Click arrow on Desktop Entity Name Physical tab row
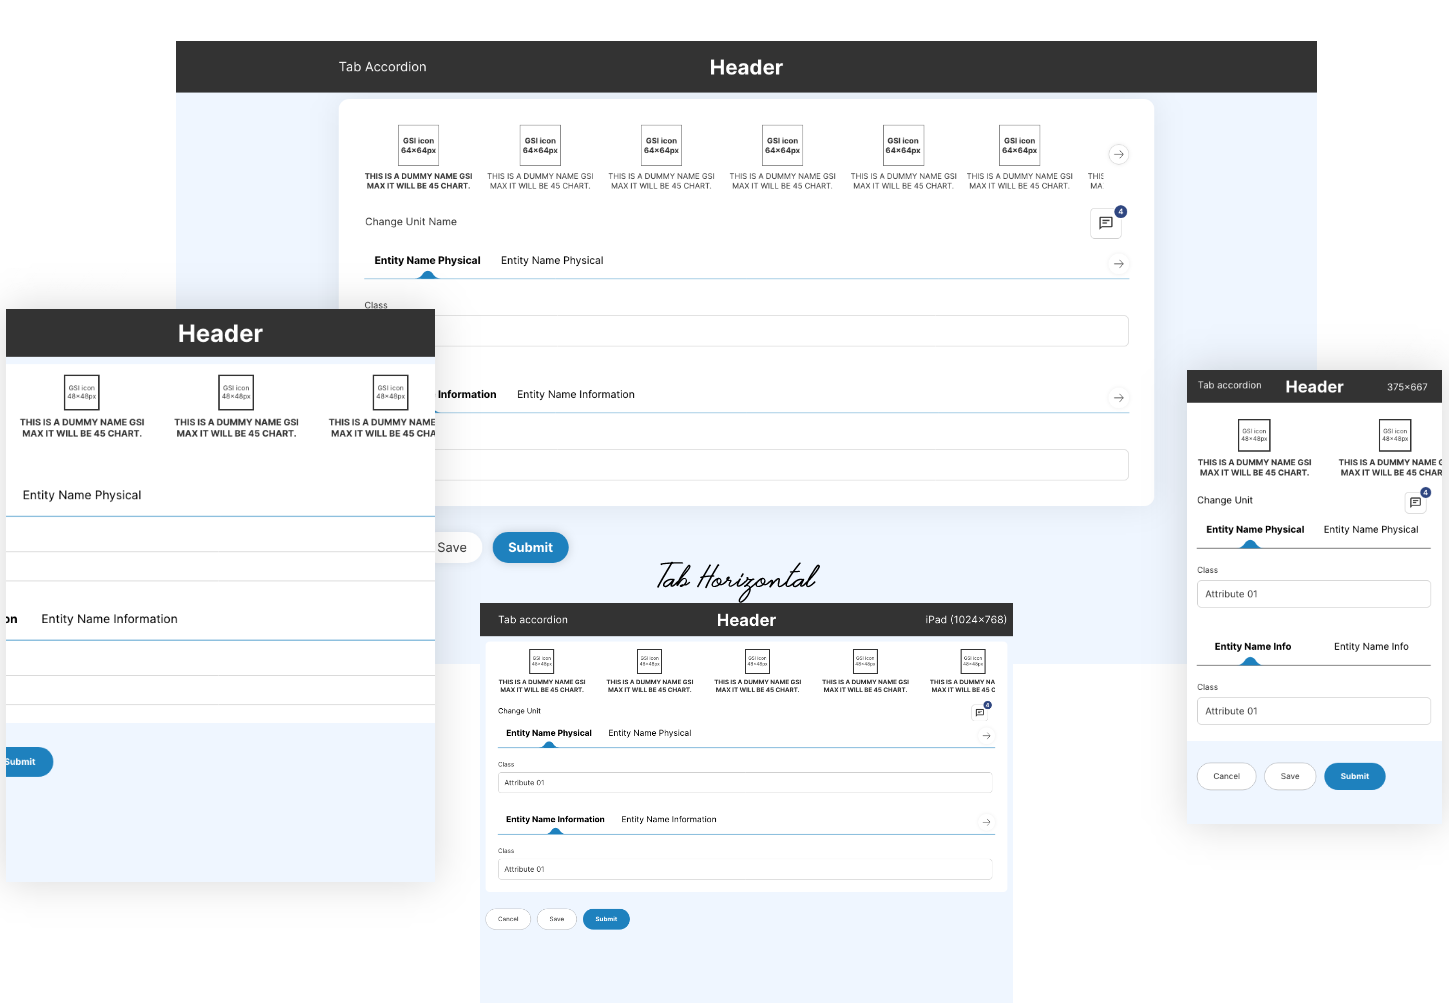1449x1003 pixels. (x=1118, y=264)
